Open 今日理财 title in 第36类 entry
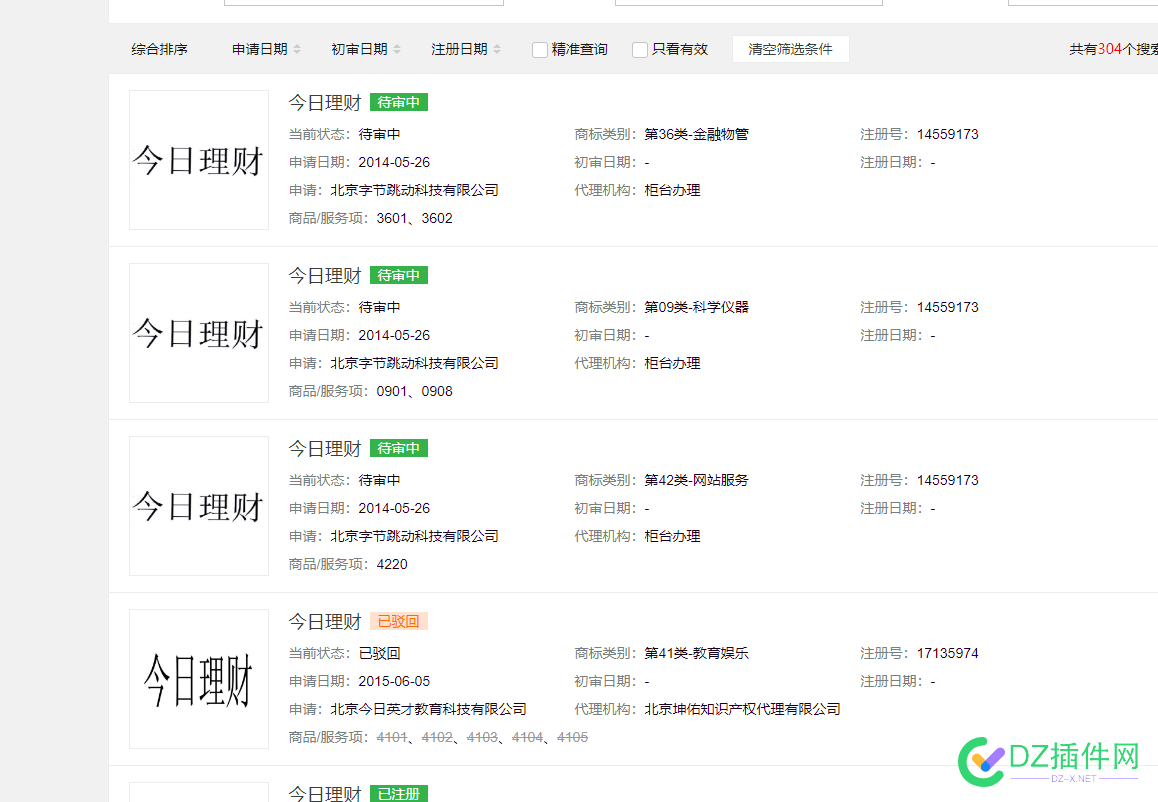The width and height of the screenshot is (1158, 802). [325, 103]
